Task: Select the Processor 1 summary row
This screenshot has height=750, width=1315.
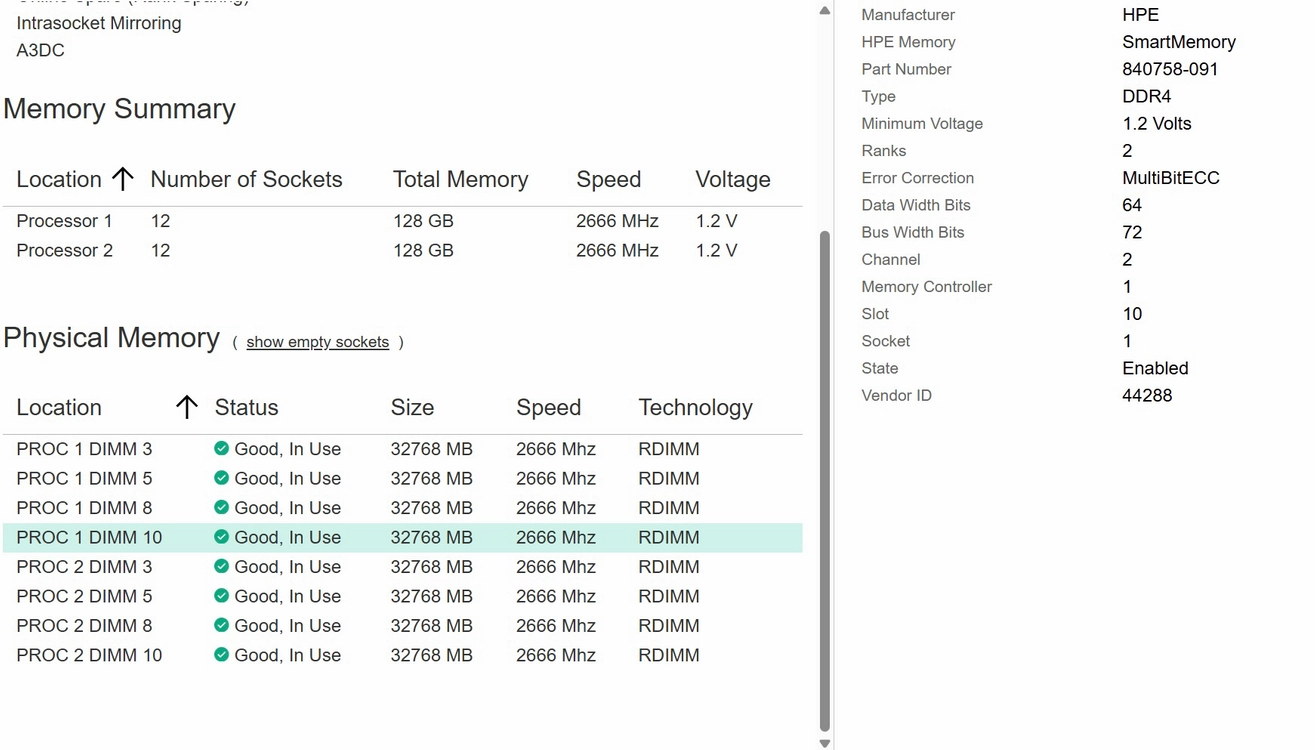Action: click(402, 221)
